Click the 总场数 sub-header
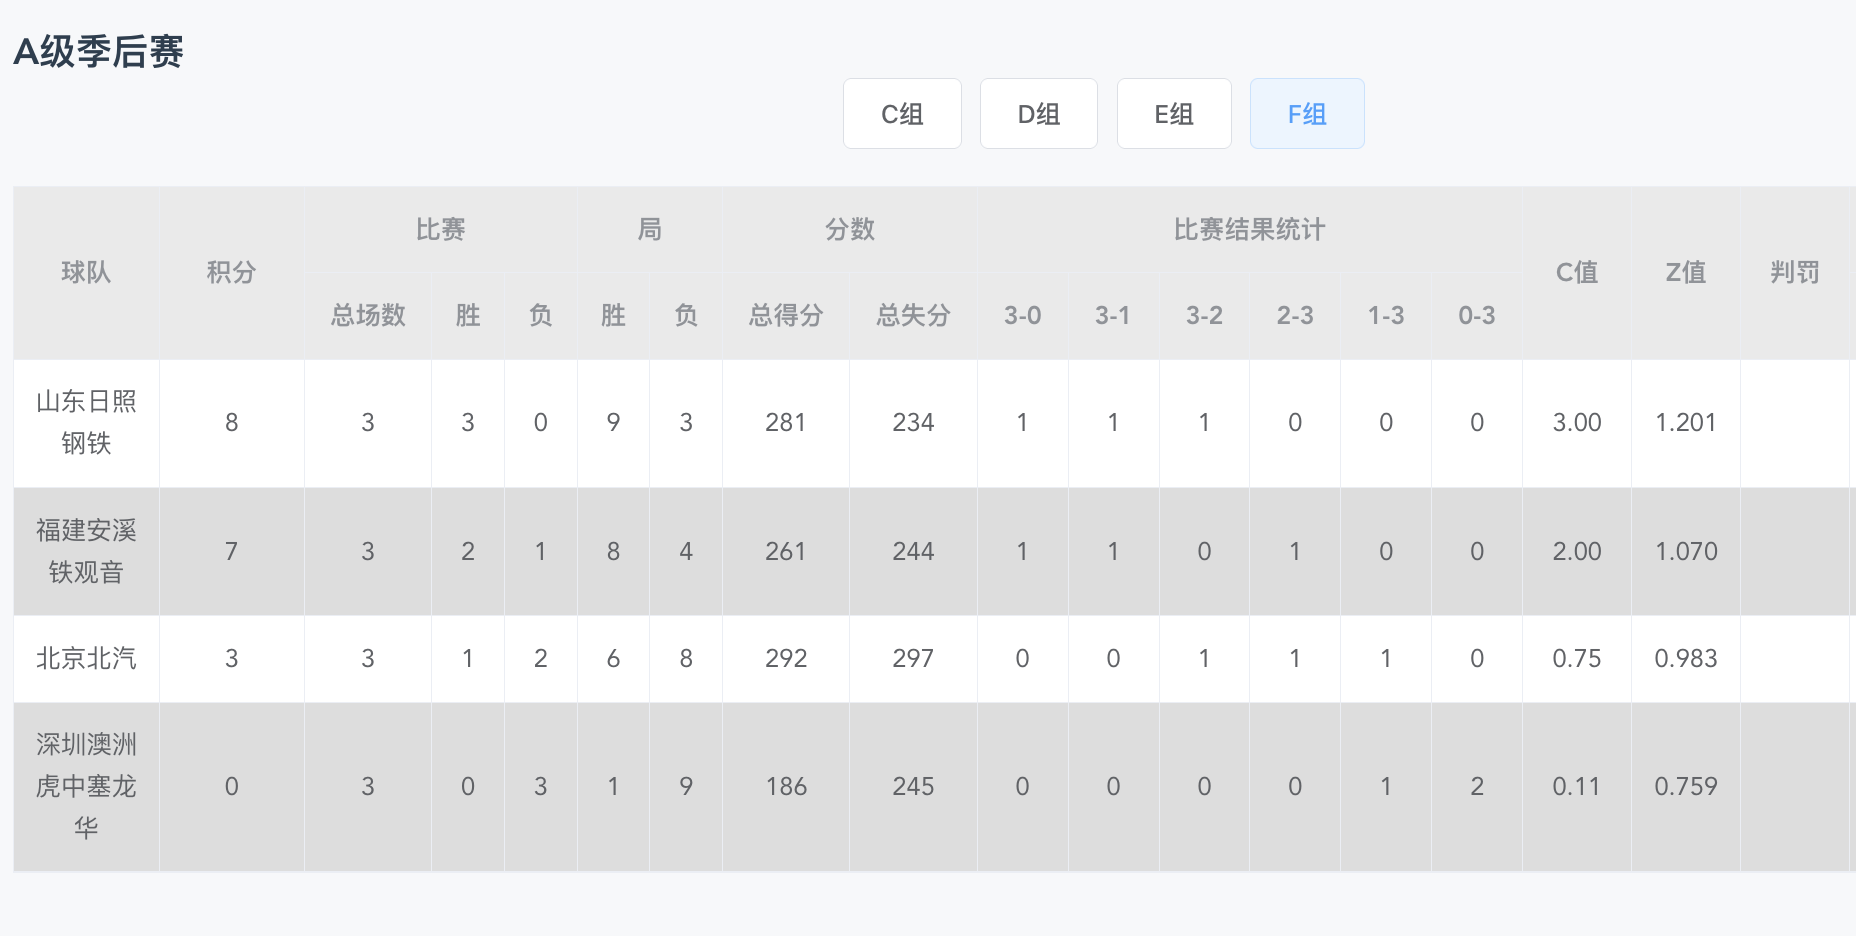 tap(368, 315)
